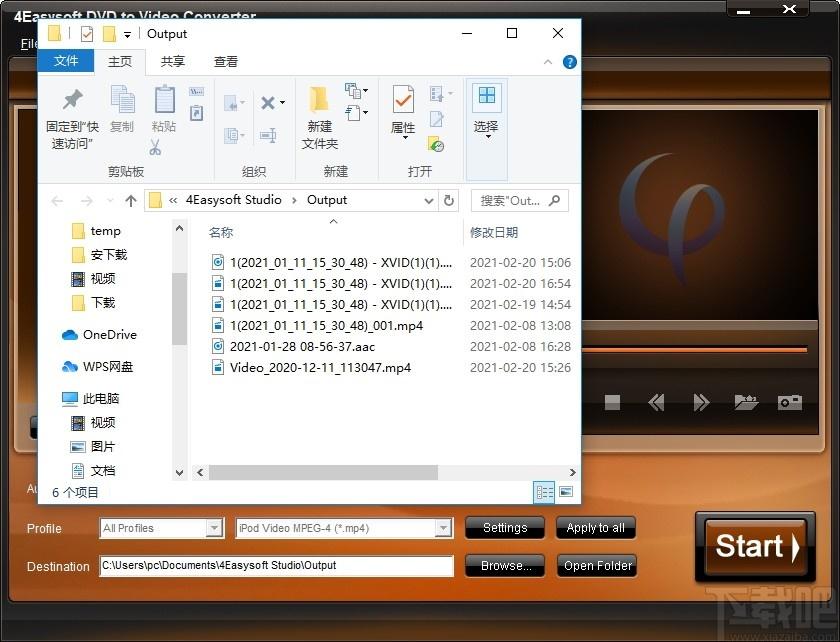Take a snapshot with camera icon
This screenshot has height=642, width=840.
tap(790, 402)
